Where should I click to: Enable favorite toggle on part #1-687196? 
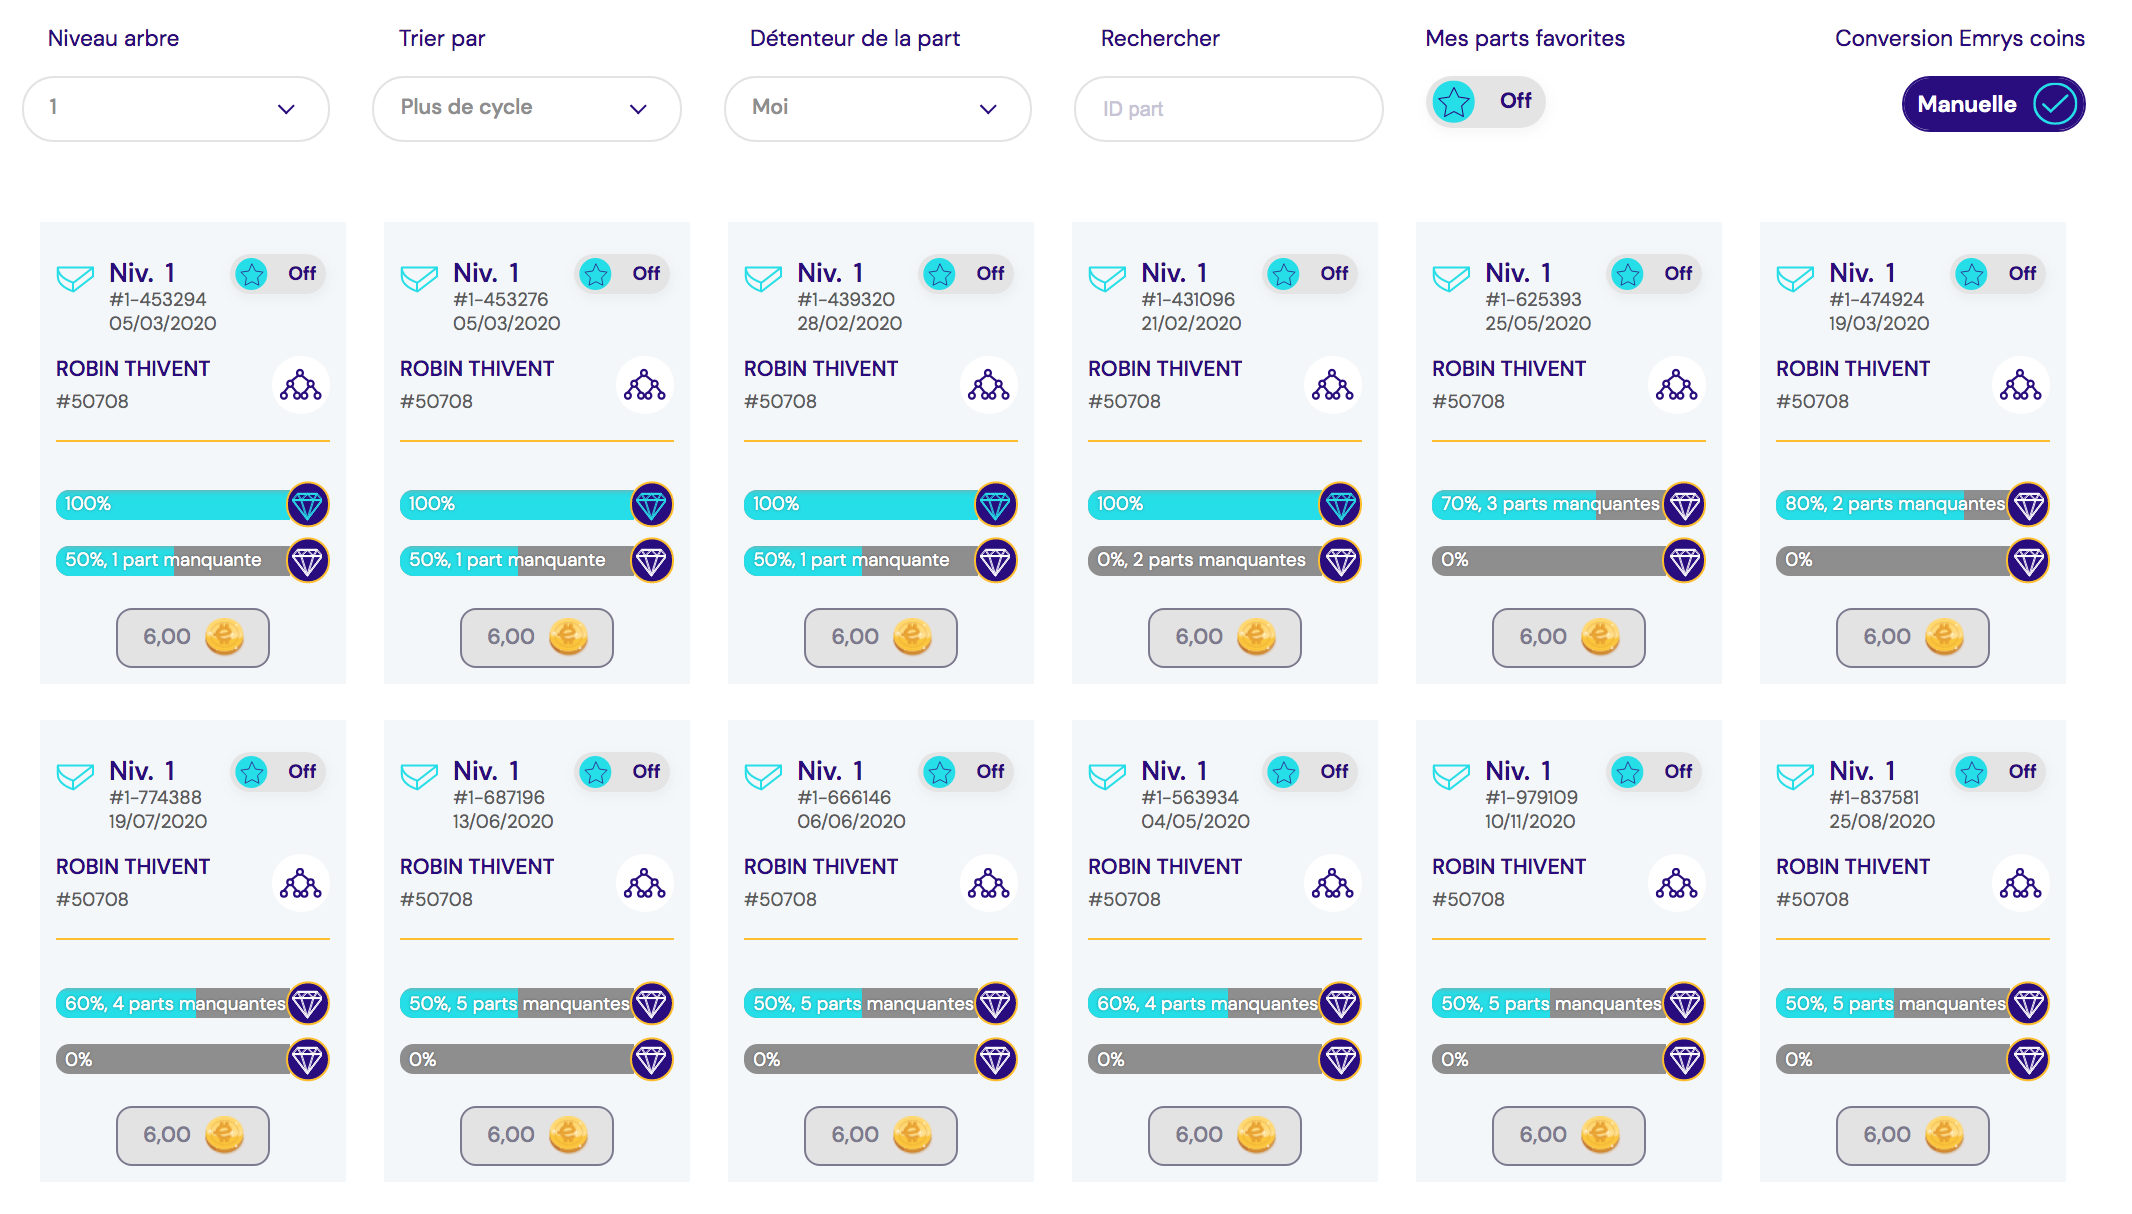tap(622, 771)
